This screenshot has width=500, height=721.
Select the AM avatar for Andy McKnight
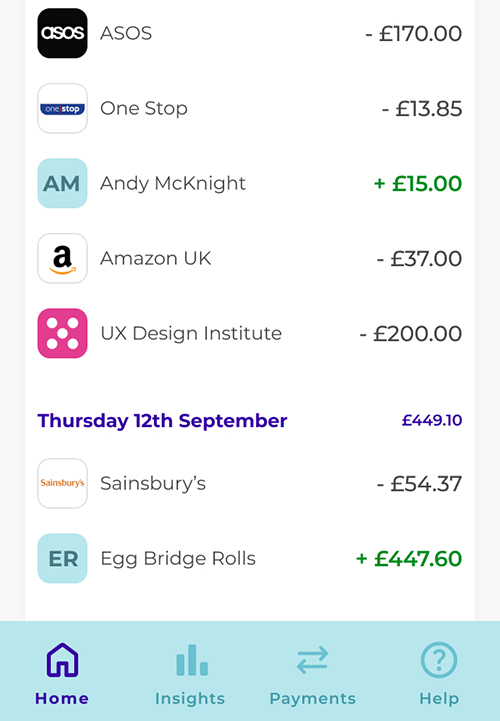[62, 183]
